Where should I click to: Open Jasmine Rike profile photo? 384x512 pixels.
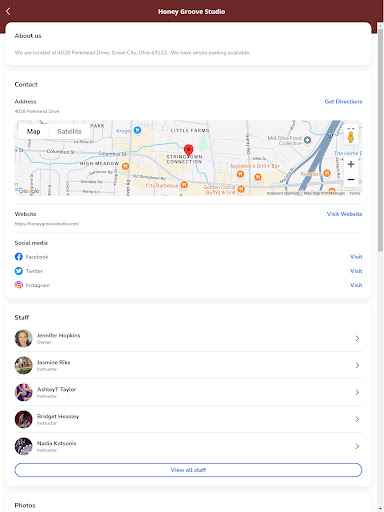click(23, 365)
